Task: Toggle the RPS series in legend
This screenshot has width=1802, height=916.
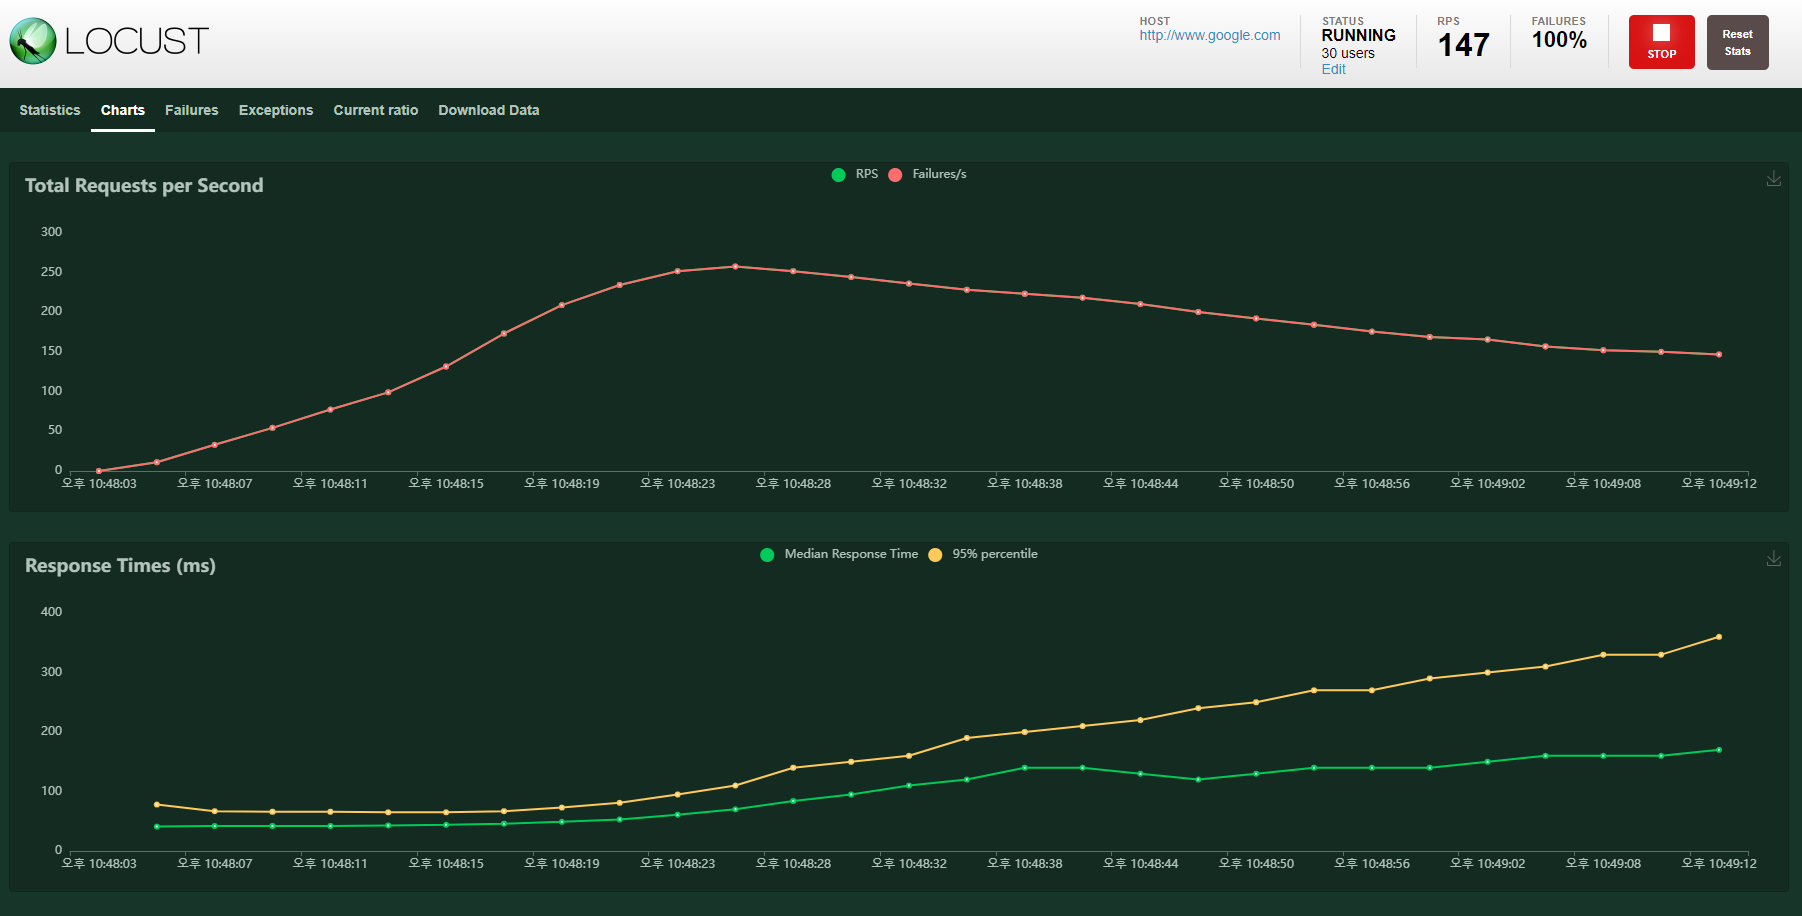Action: click(855, 174)
